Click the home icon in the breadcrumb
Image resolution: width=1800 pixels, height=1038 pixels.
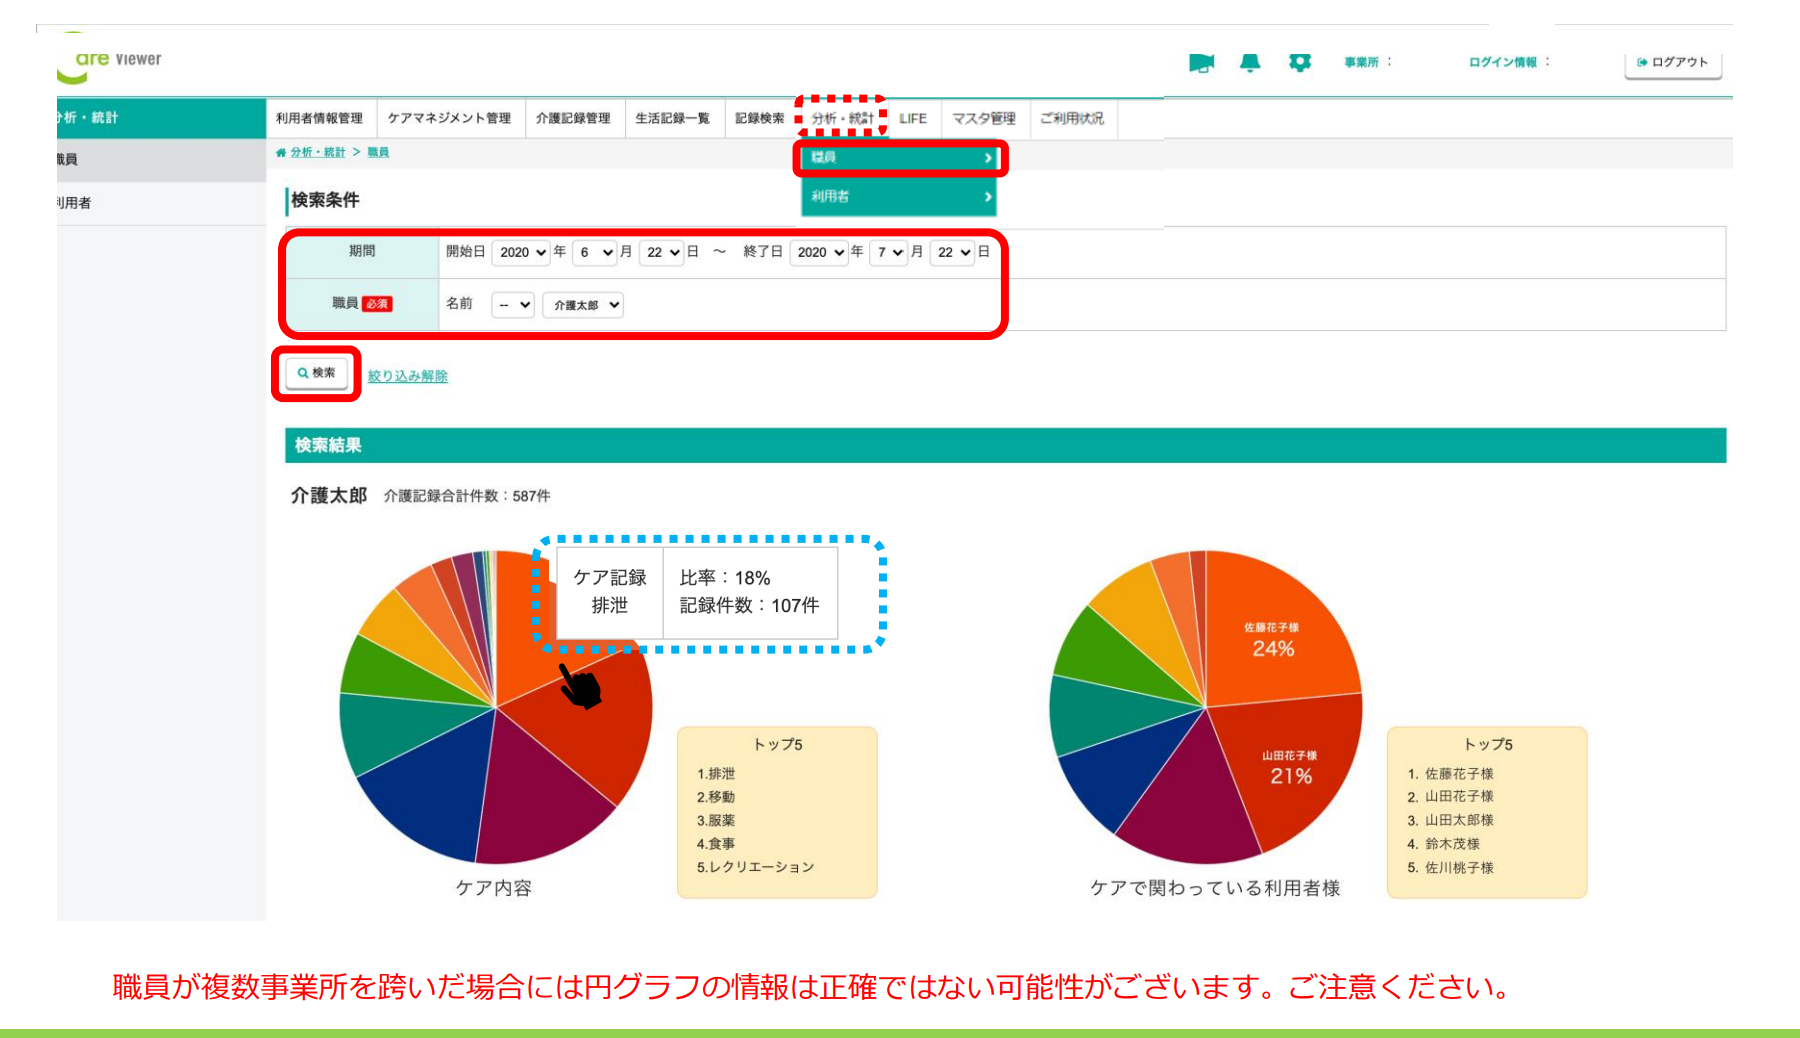pos(281,153)
